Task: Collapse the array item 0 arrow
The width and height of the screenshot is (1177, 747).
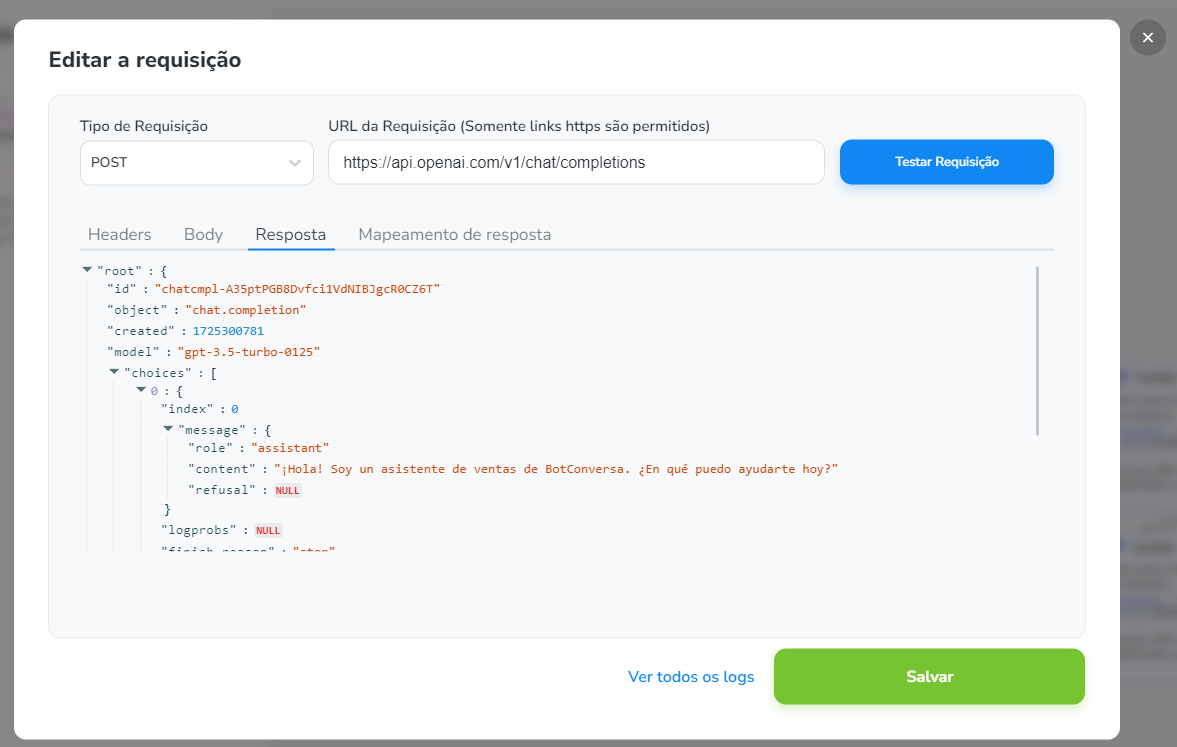Action: [x=141, y=390]
